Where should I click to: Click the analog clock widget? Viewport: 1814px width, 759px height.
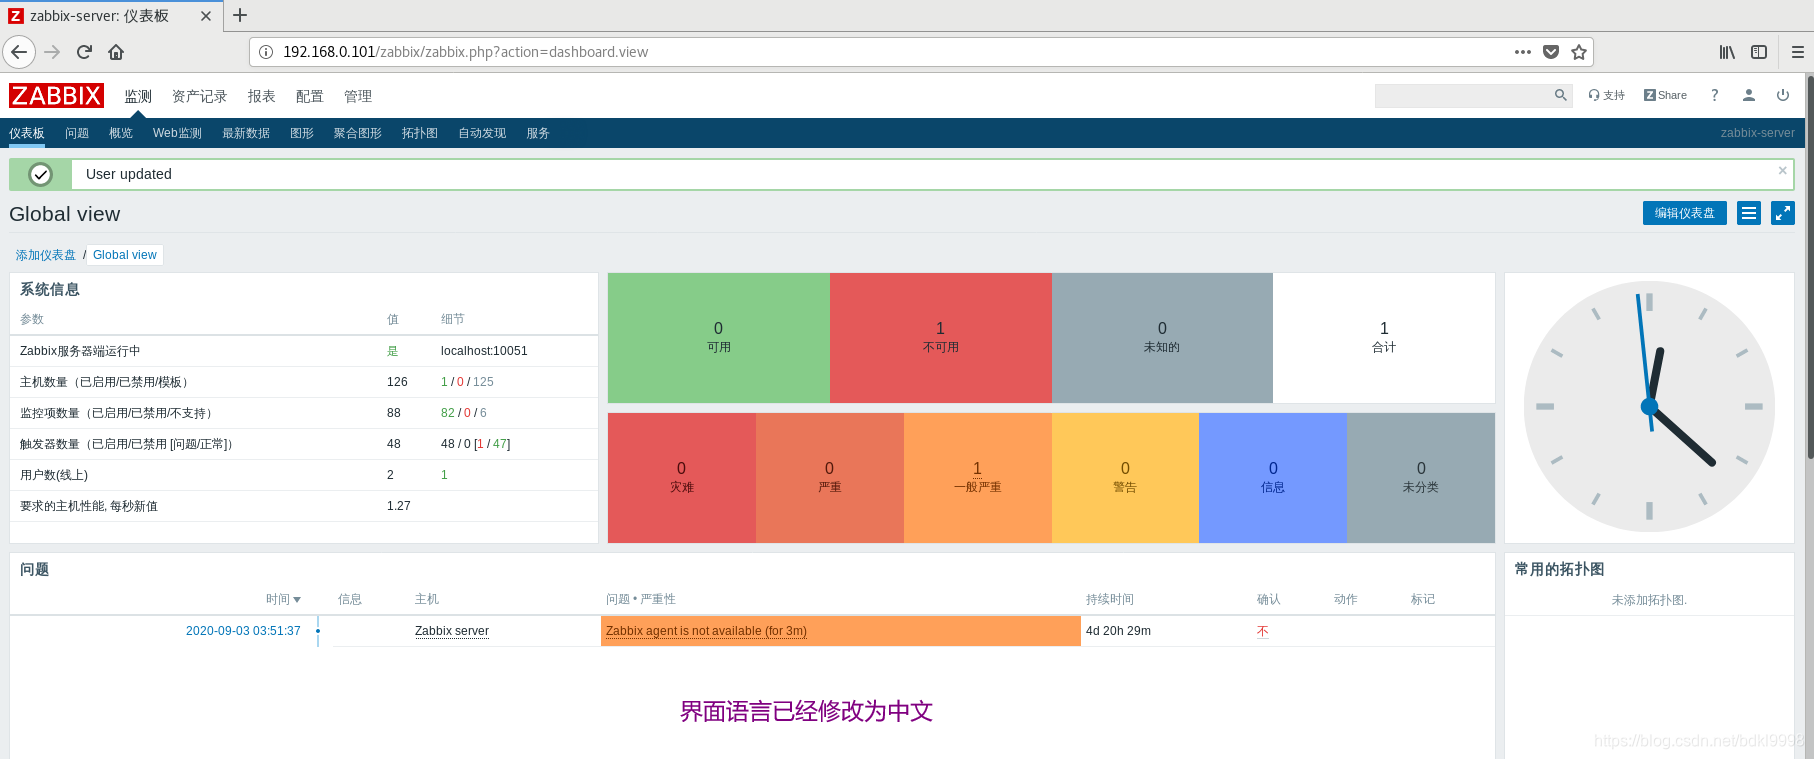[x=1649, y=407]
